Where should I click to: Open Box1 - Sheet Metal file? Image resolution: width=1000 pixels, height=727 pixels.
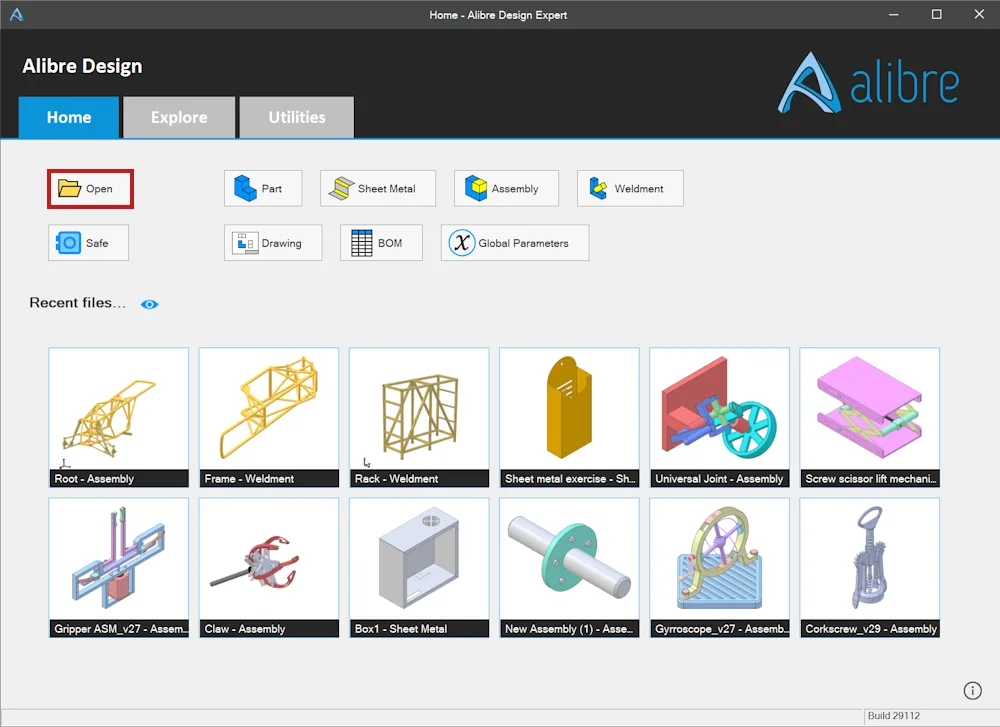coord(419,568)
